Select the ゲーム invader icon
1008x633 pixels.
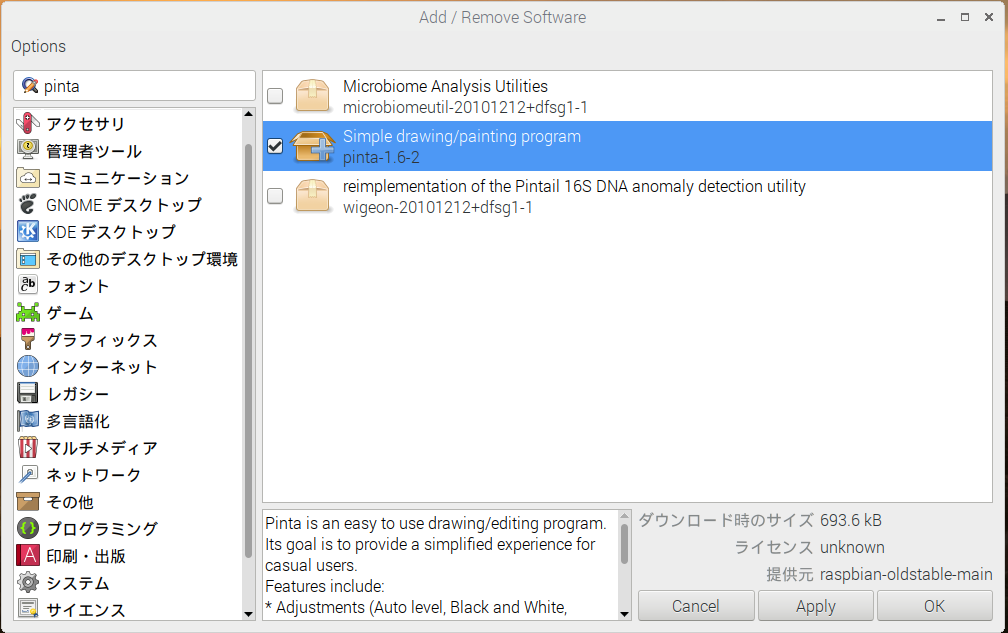[x=28, y=312]
